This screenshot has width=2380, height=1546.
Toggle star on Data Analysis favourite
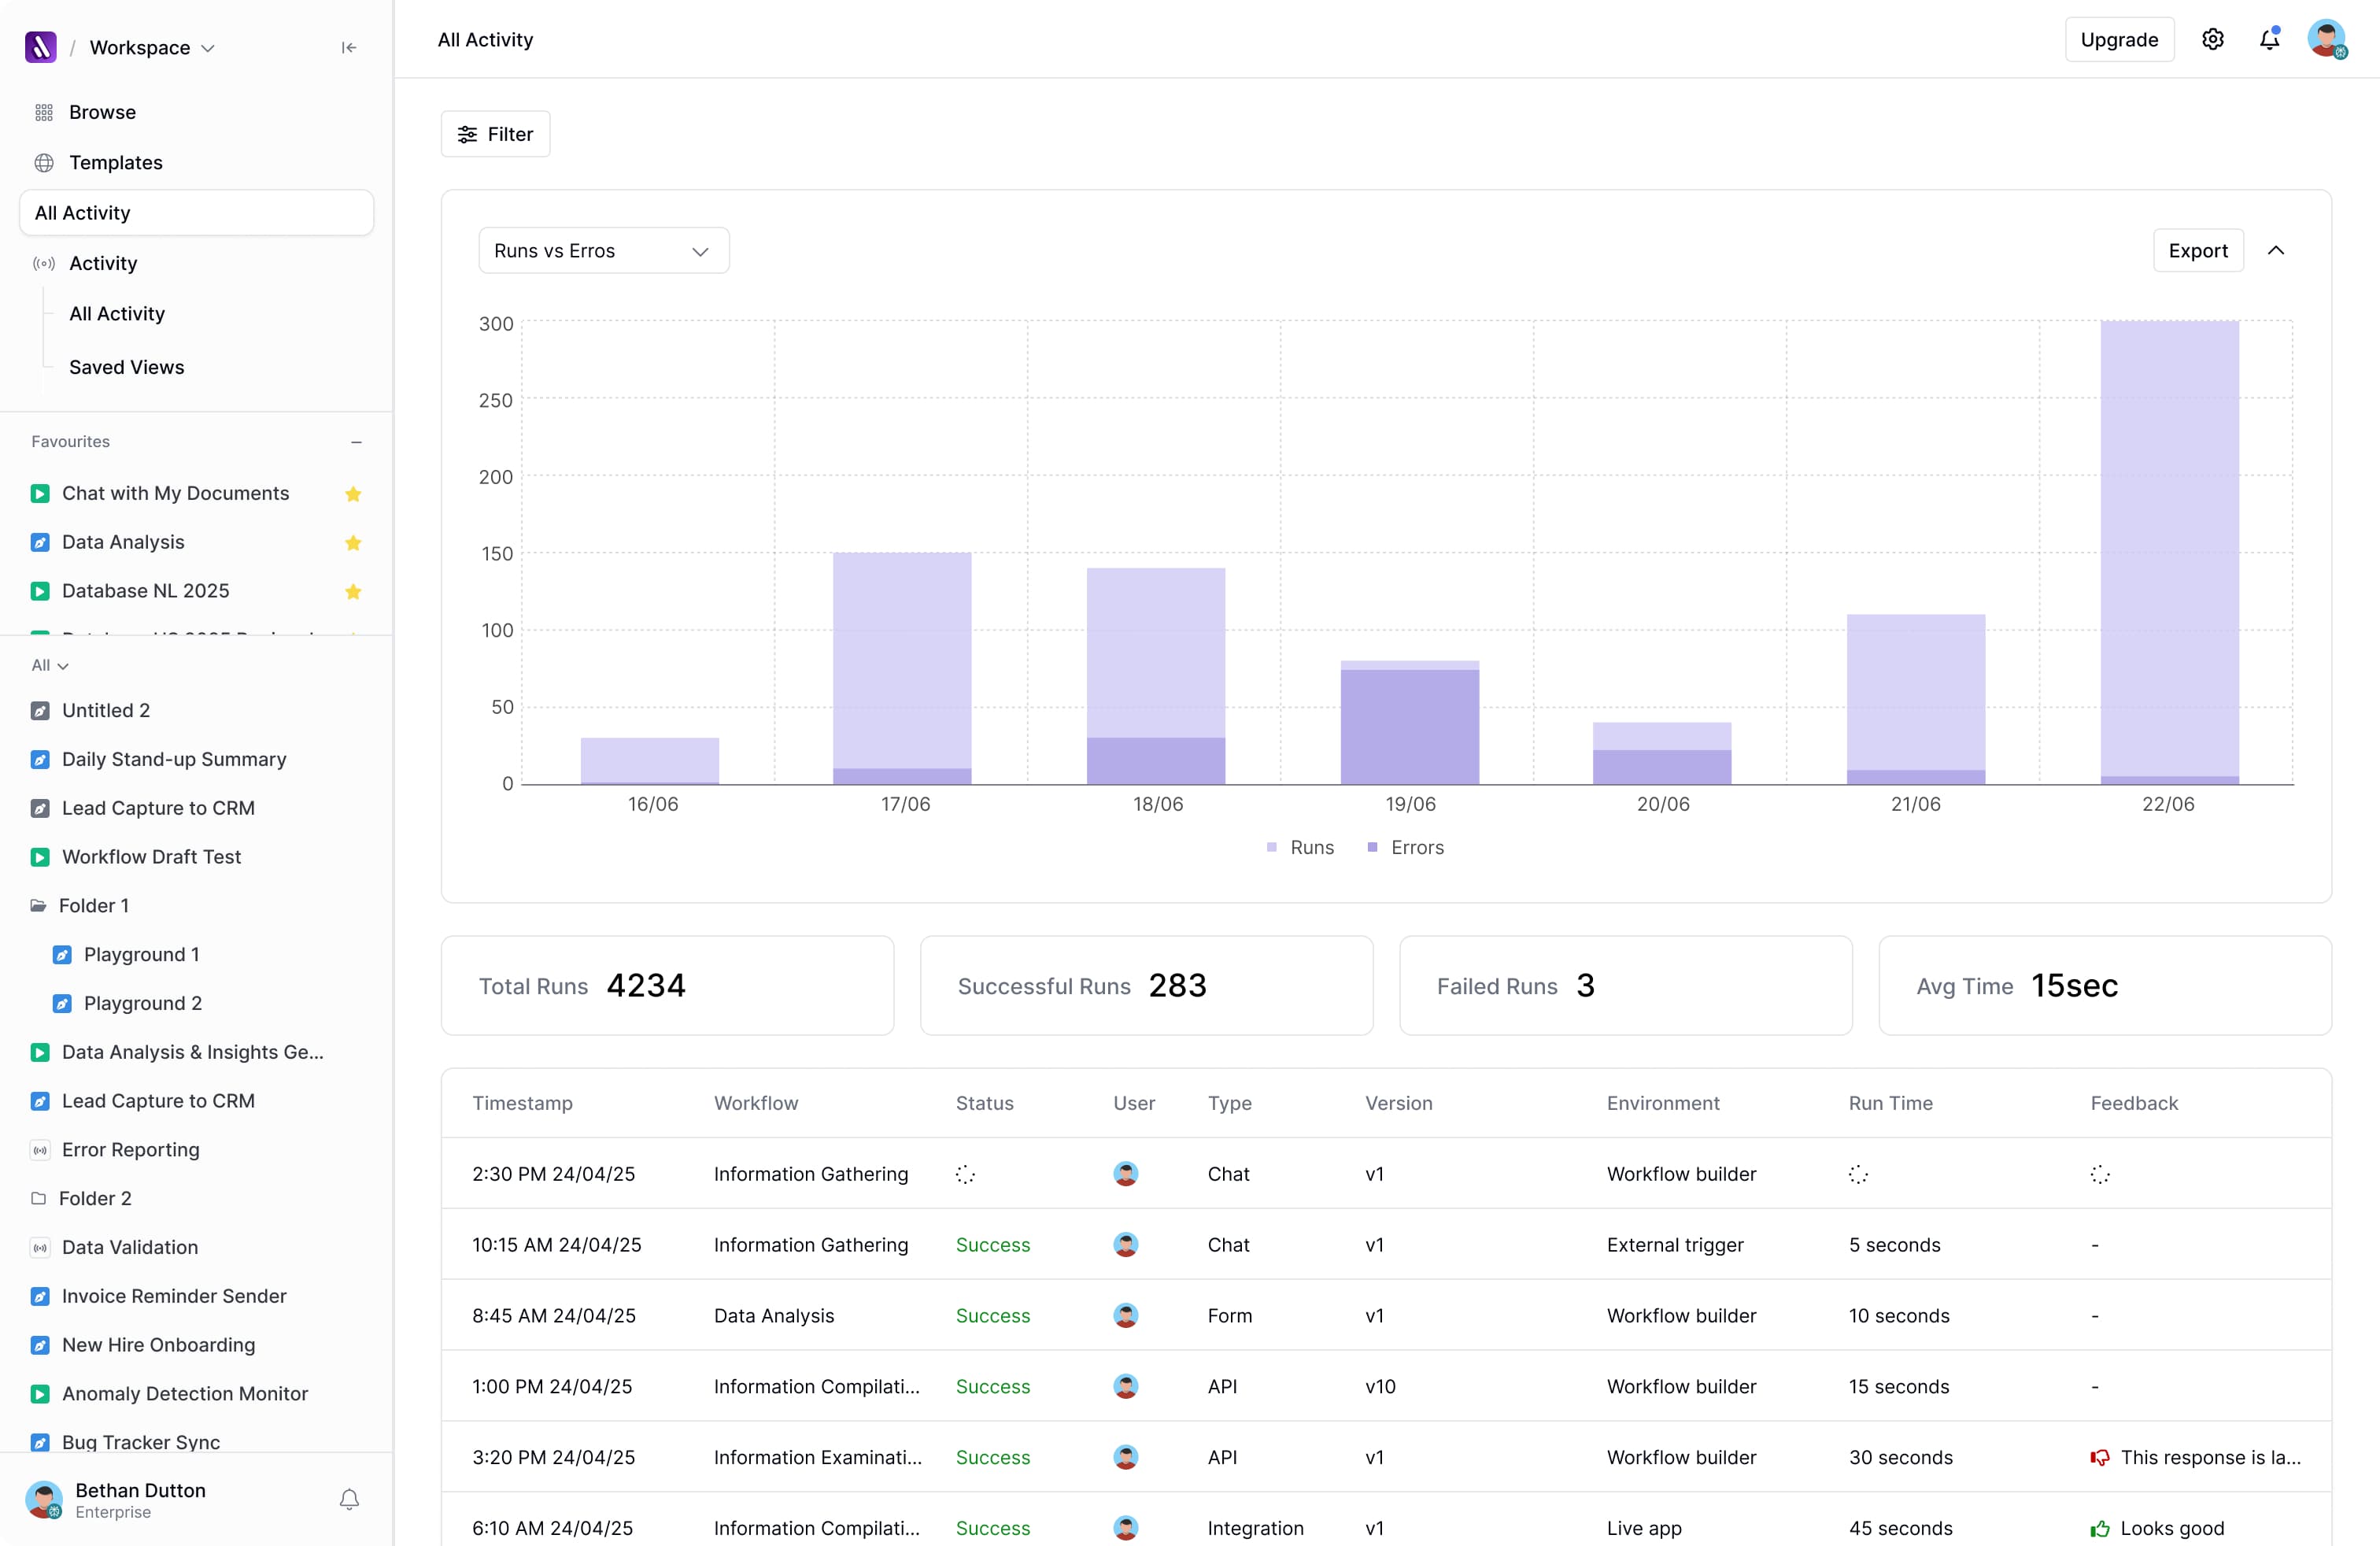tap(353, 543)
